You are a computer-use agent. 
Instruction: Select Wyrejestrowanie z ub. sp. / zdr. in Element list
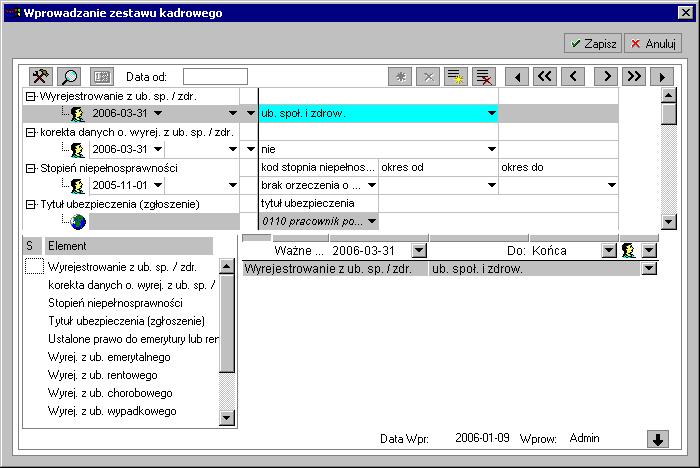tap(122, 267)
